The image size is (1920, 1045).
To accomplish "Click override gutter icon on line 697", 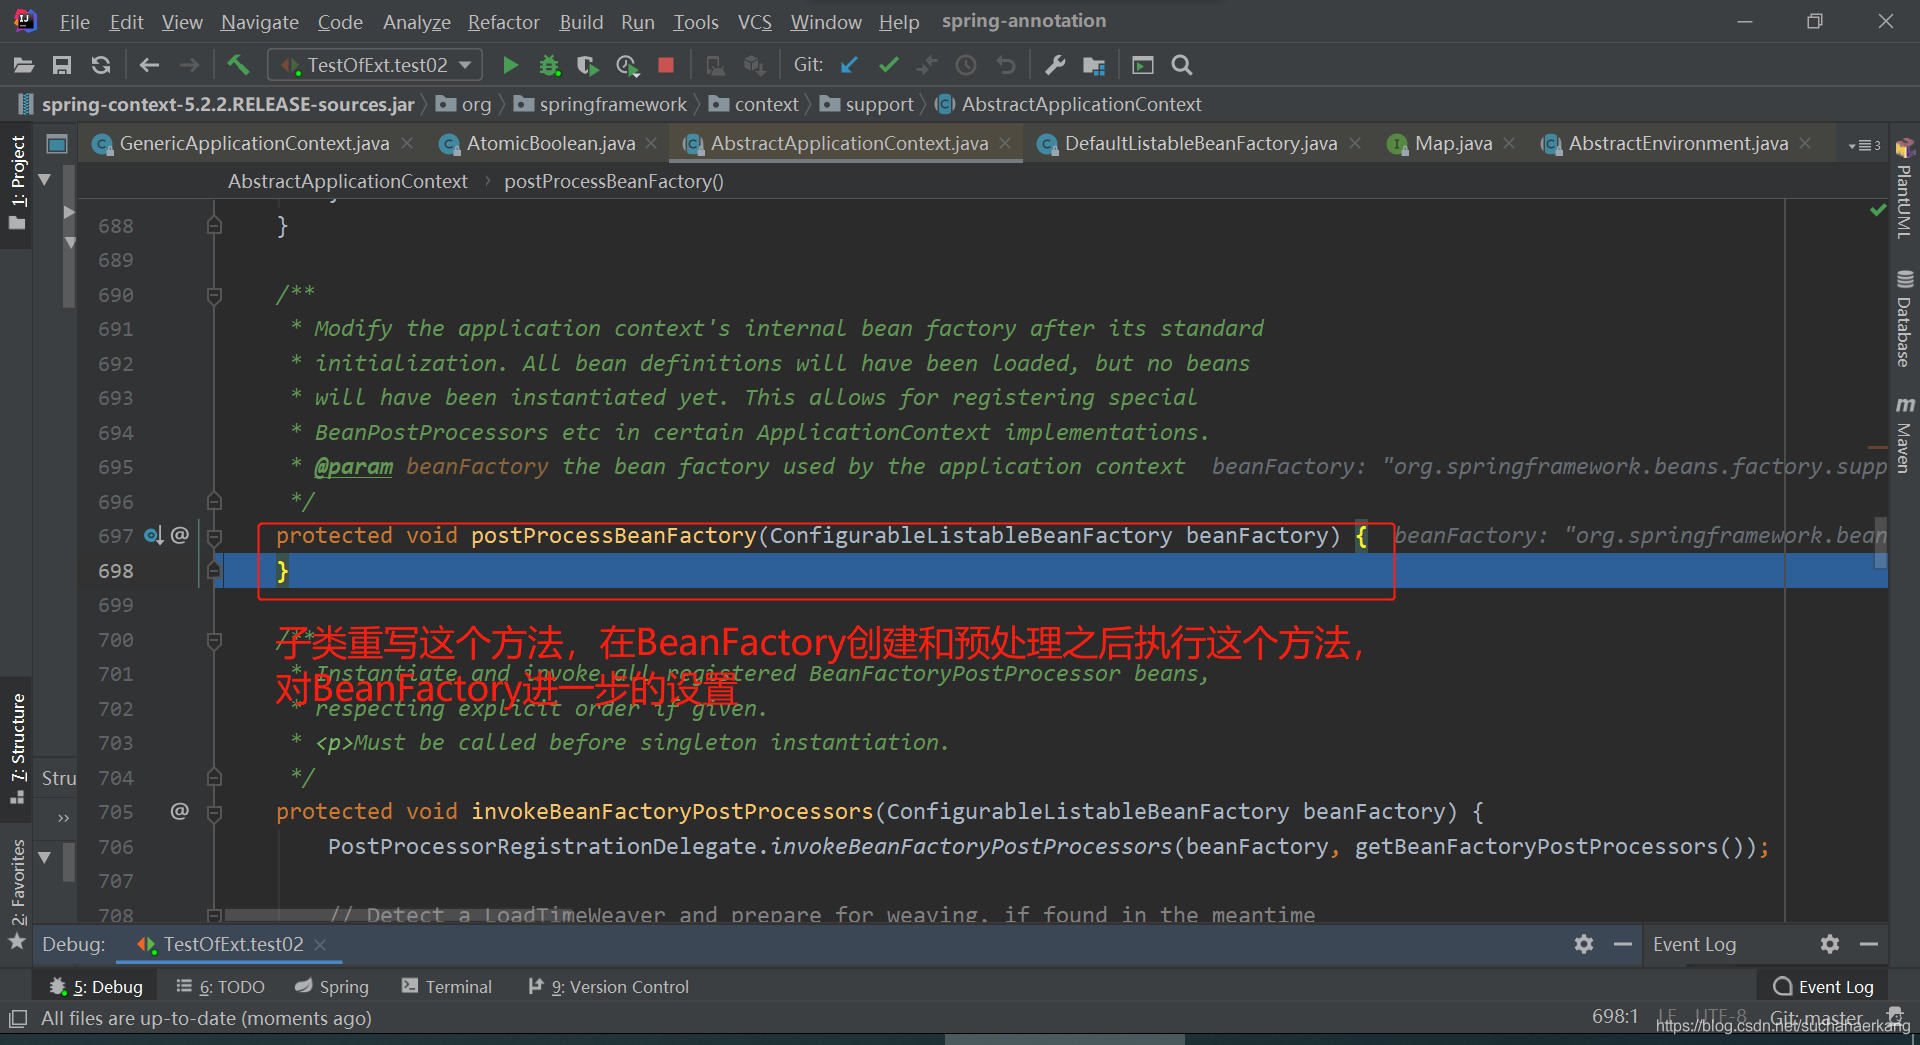I will tap(153, 536).
